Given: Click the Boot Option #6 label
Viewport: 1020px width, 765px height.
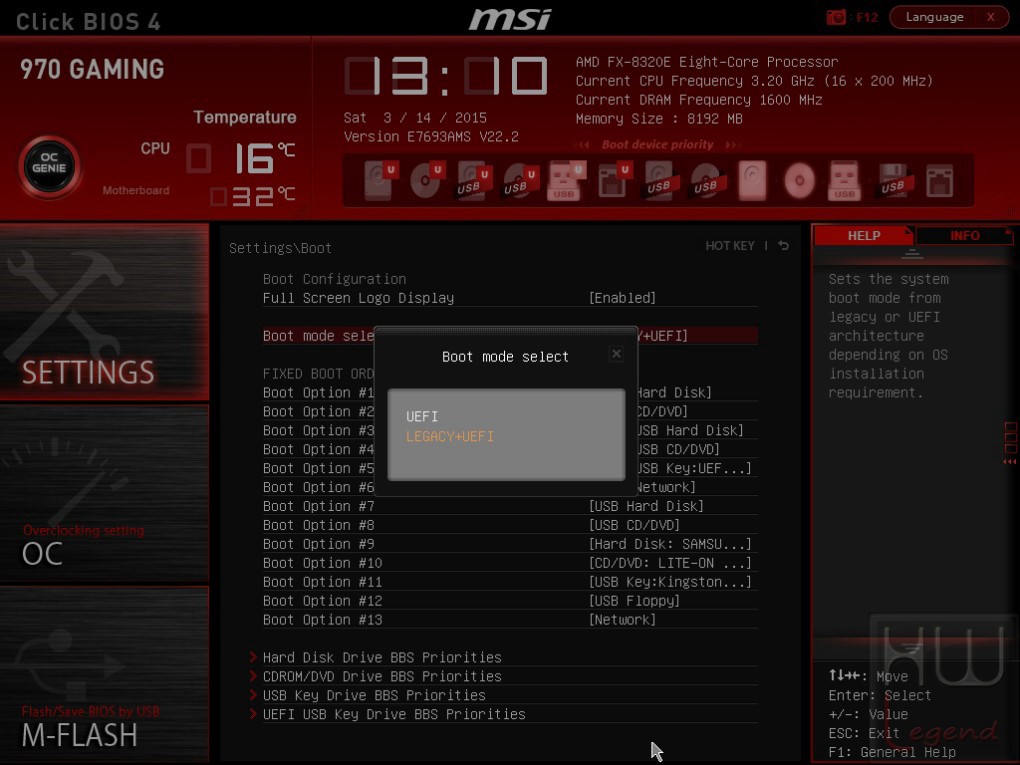Looking at the screenshot, I should click(x=318, y=487).
